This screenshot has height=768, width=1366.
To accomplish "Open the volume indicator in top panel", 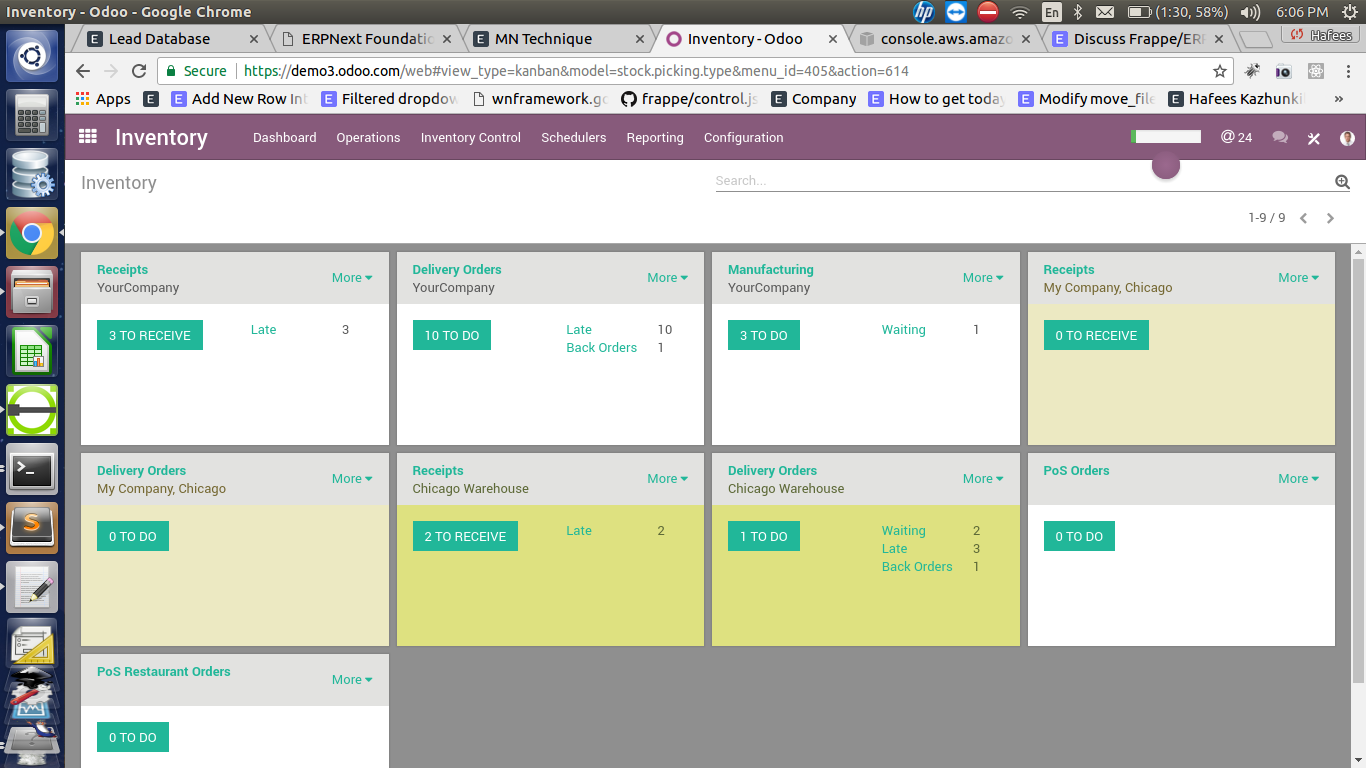I will (1250, 12).
